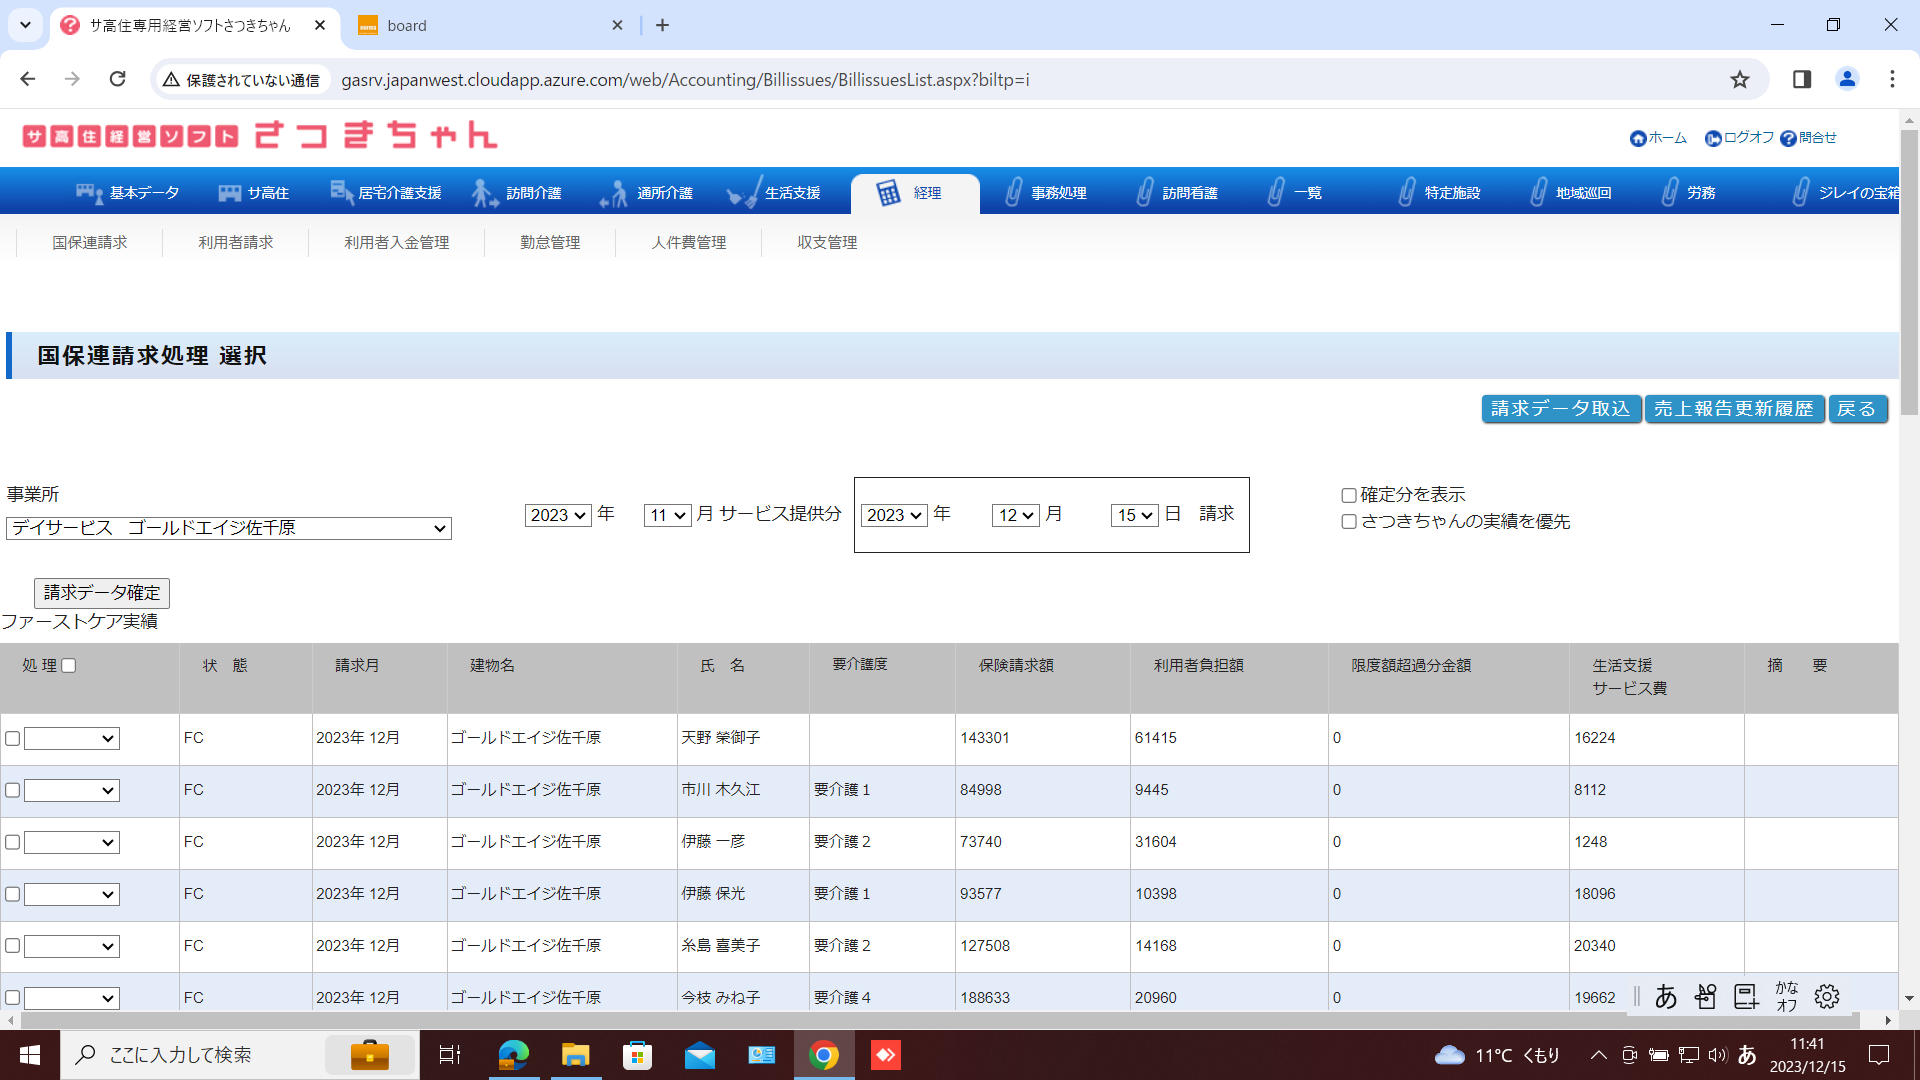Toggle さつきちゃんの実績を優先 checkbox

click(x=1349, y=522)
